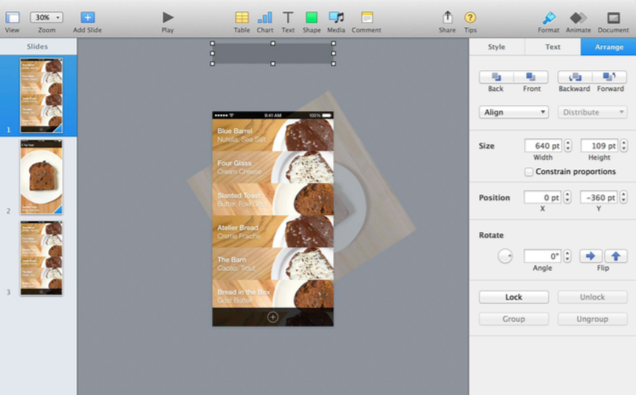The image size is (636, 395).
Task: Move object Forward one layer
Action: (x=610, y=77)
